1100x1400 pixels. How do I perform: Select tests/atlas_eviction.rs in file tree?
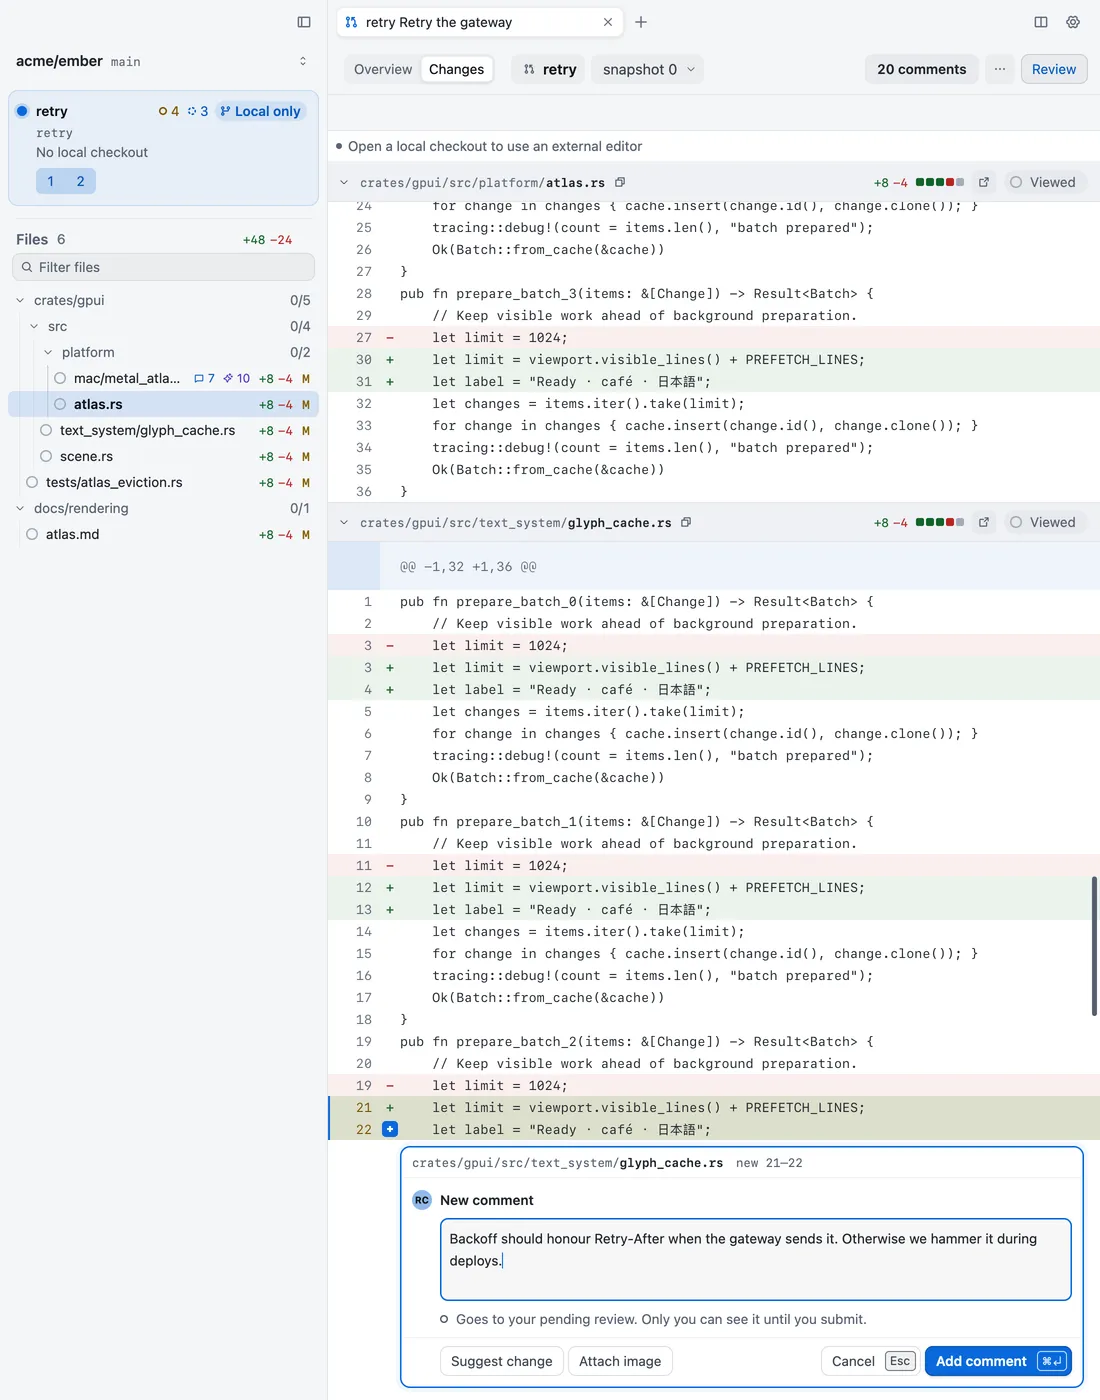point(163,482)
